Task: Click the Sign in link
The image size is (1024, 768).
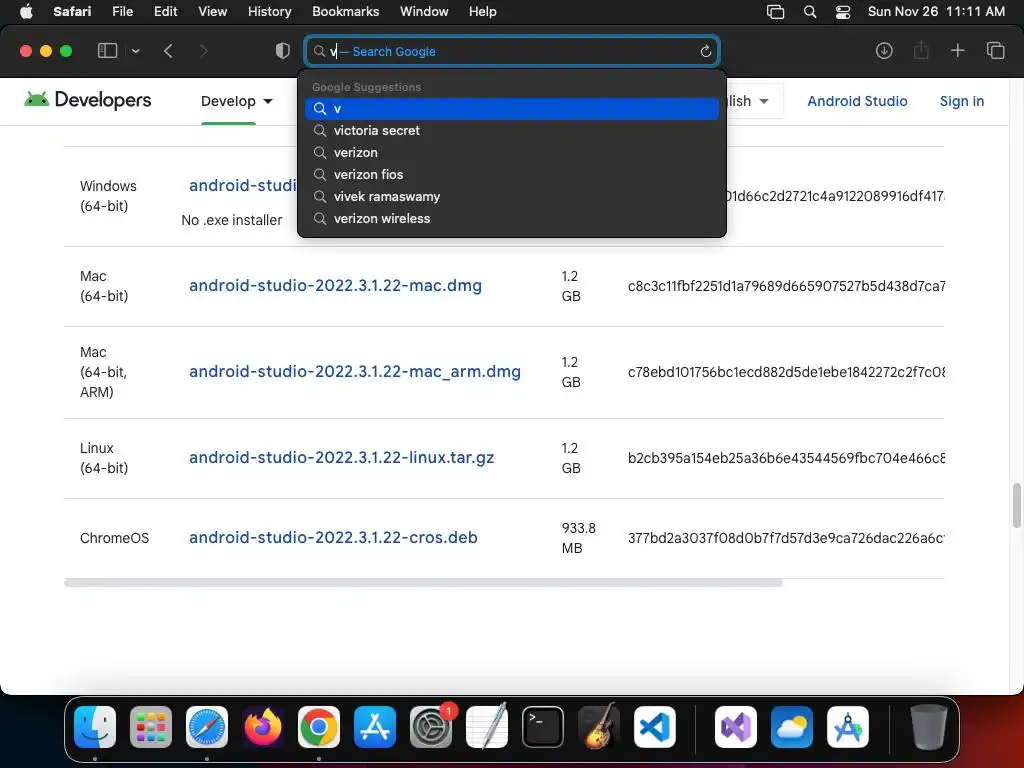Action: [961, 101]
